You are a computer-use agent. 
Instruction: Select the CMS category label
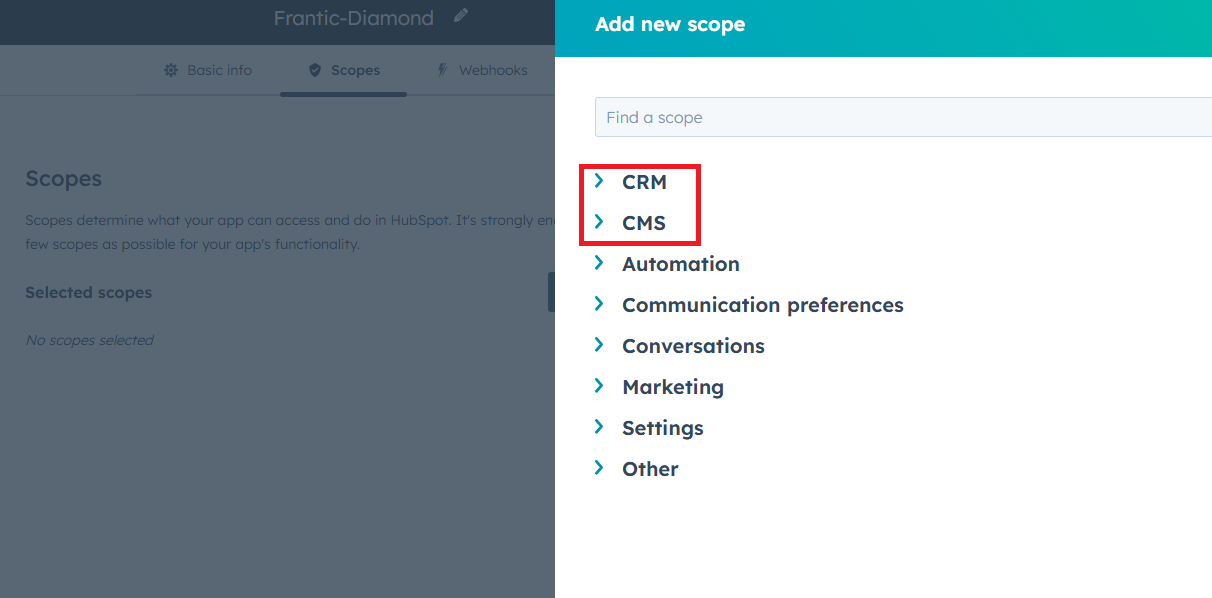(644, 223)
